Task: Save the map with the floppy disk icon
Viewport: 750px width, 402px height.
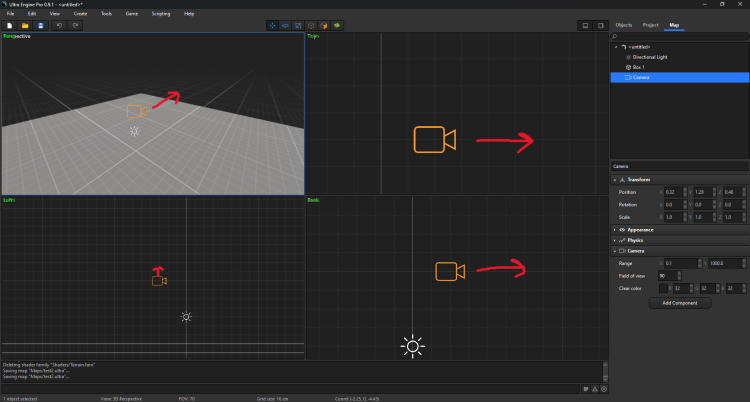Action: (39, 24)
